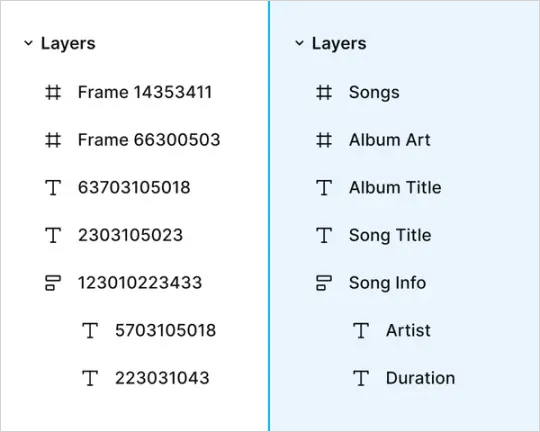Select the Album Title layer
The height and width of the screenshot is (432, 540).
tap(395, 188)
